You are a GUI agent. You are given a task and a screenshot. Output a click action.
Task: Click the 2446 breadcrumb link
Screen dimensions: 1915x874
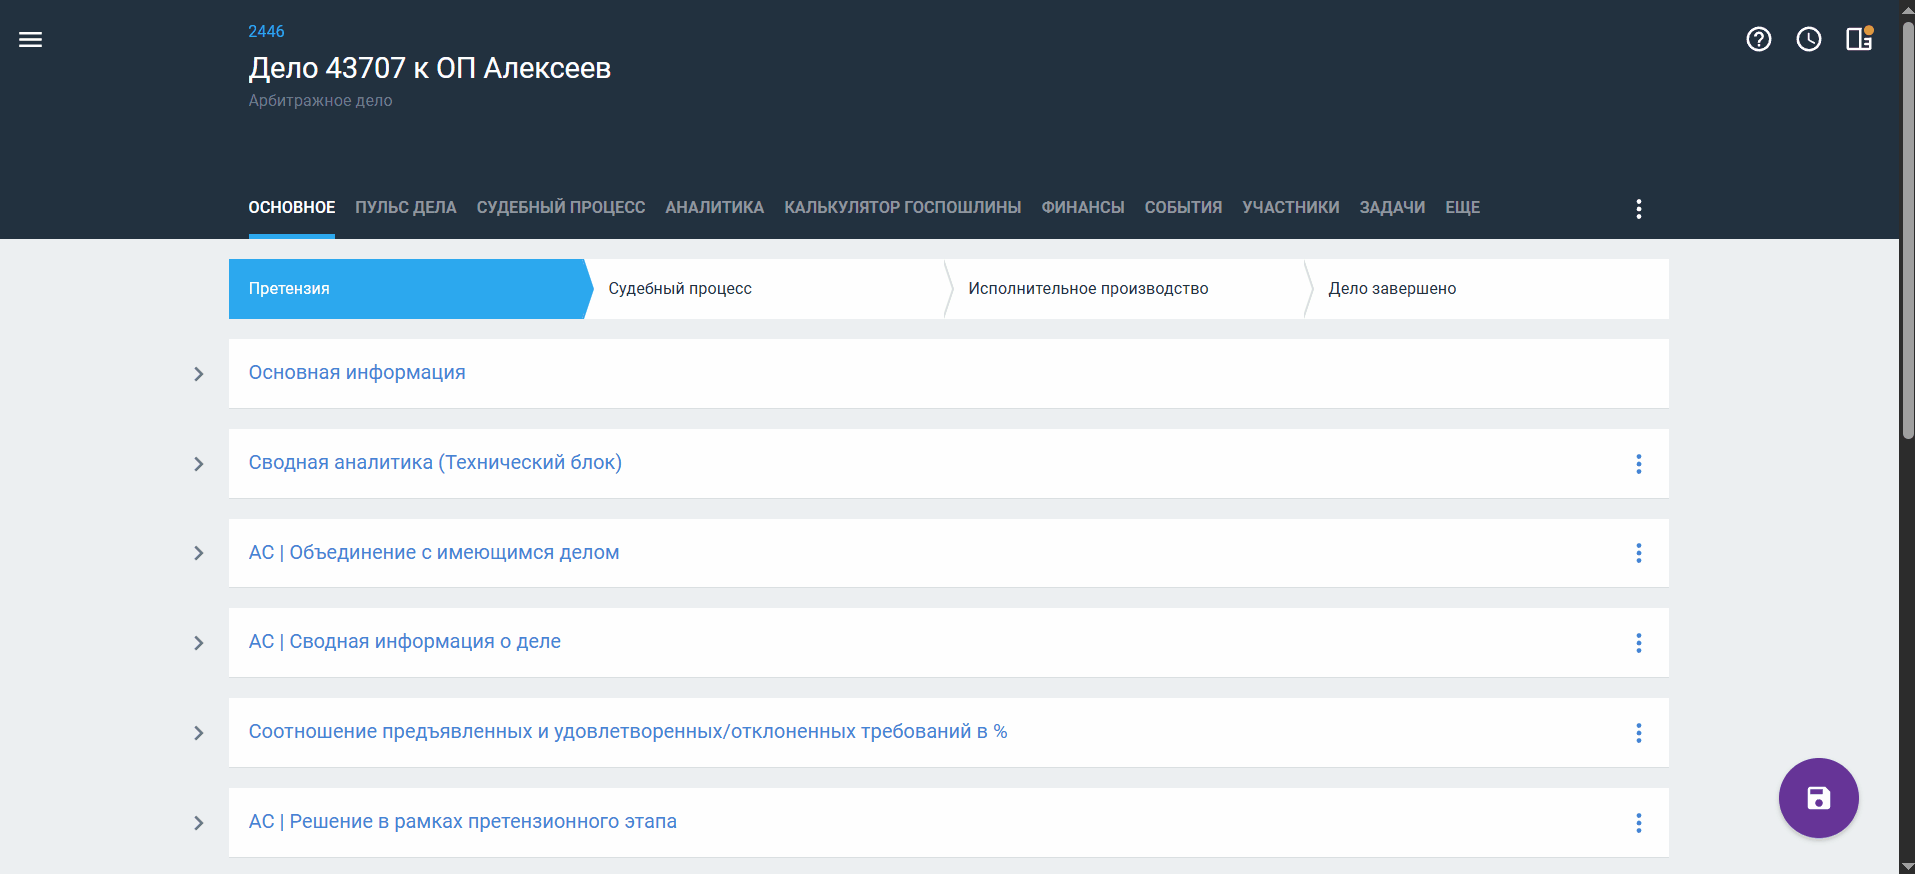pos(266,31)
